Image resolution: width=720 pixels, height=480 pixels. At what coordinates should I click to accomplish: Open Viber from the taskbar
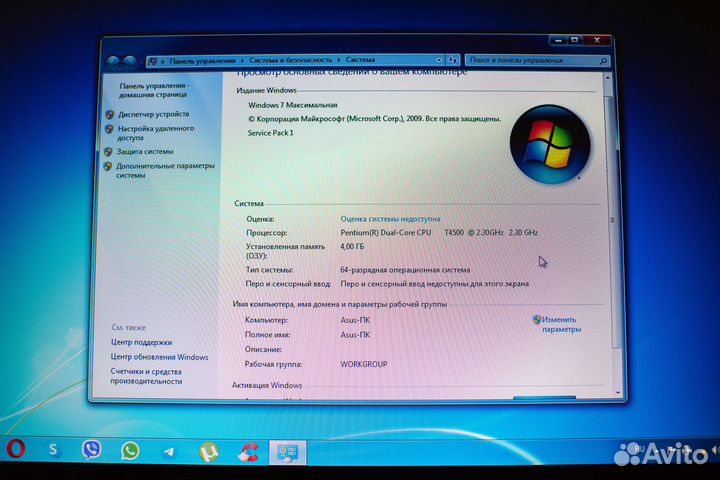(x=91, y=450)
